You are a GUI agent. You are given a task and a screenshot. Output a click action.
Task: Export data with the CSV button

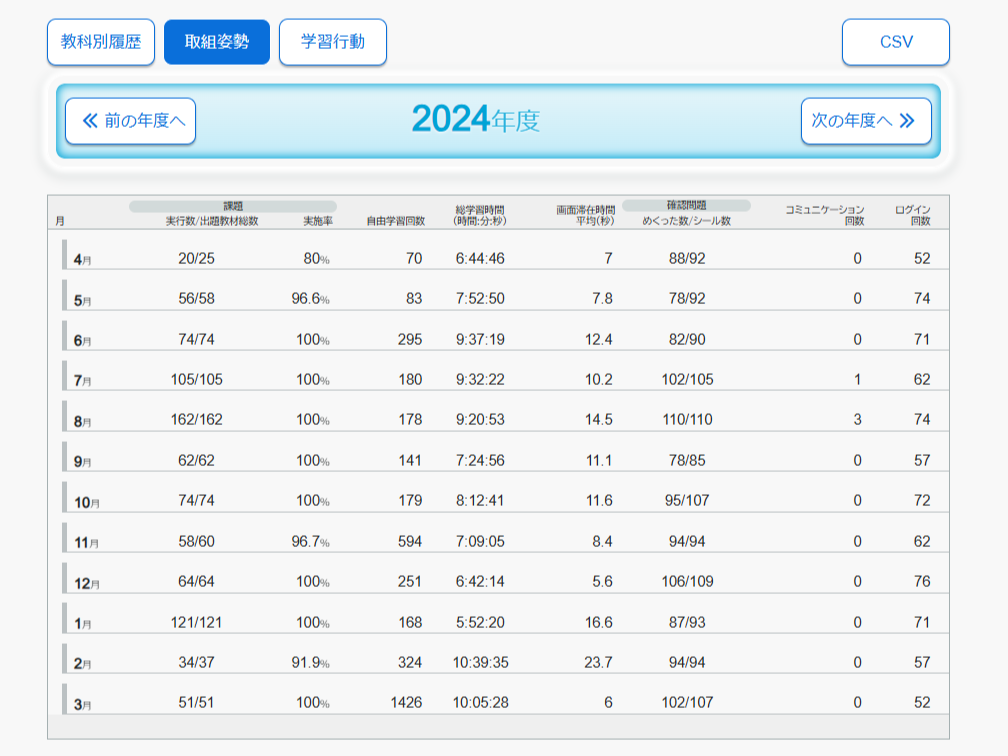[895, 42]
